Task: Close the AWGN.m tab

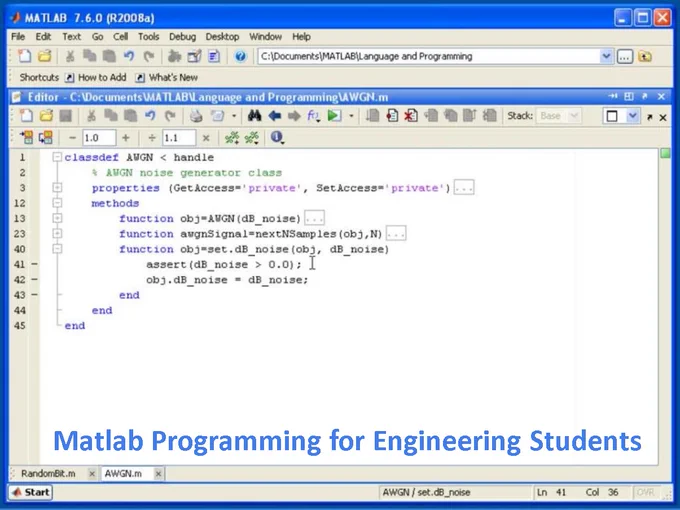Action: tap(158, 474)
